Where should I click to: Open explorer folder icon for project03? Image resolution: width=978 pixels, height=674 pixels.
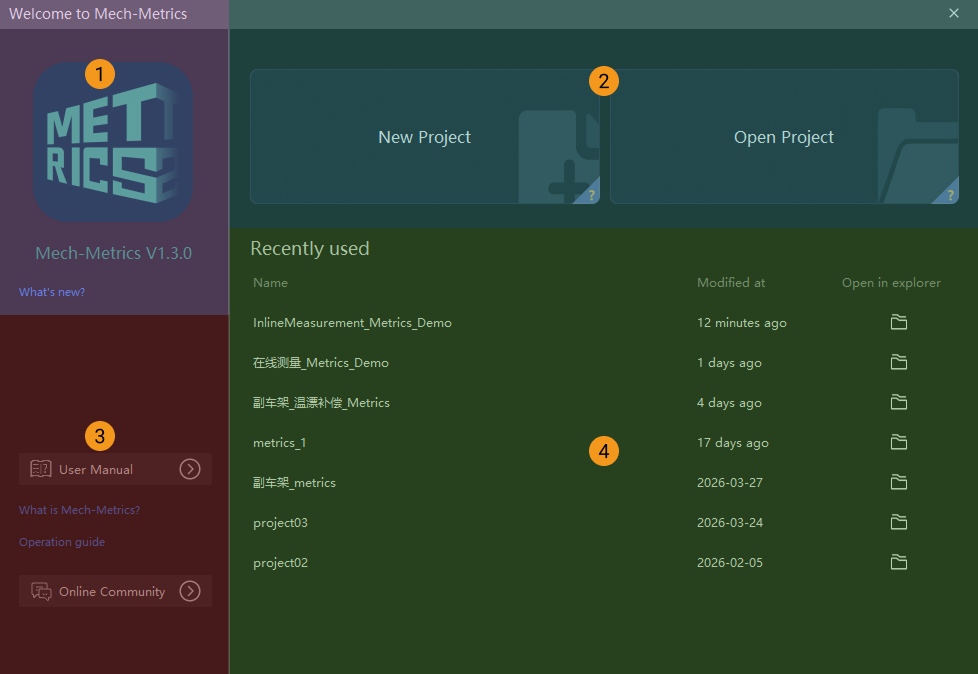tap(899, 522)
